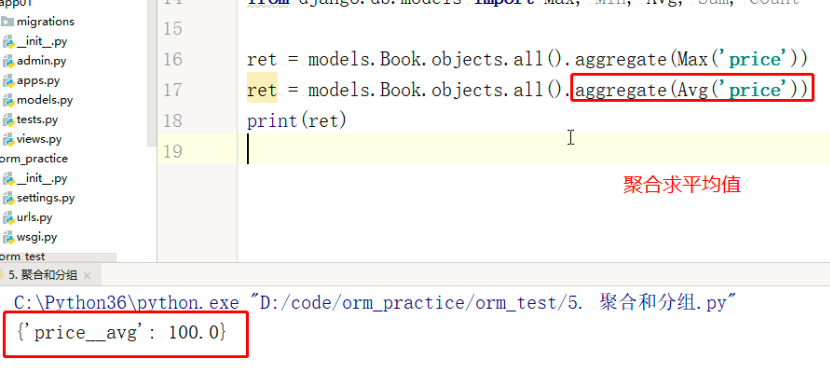Image resolution: width=830 pixels, height=371 pixels.
Task: Click the wsgi.py Python file icon
Action: point(8,237)
